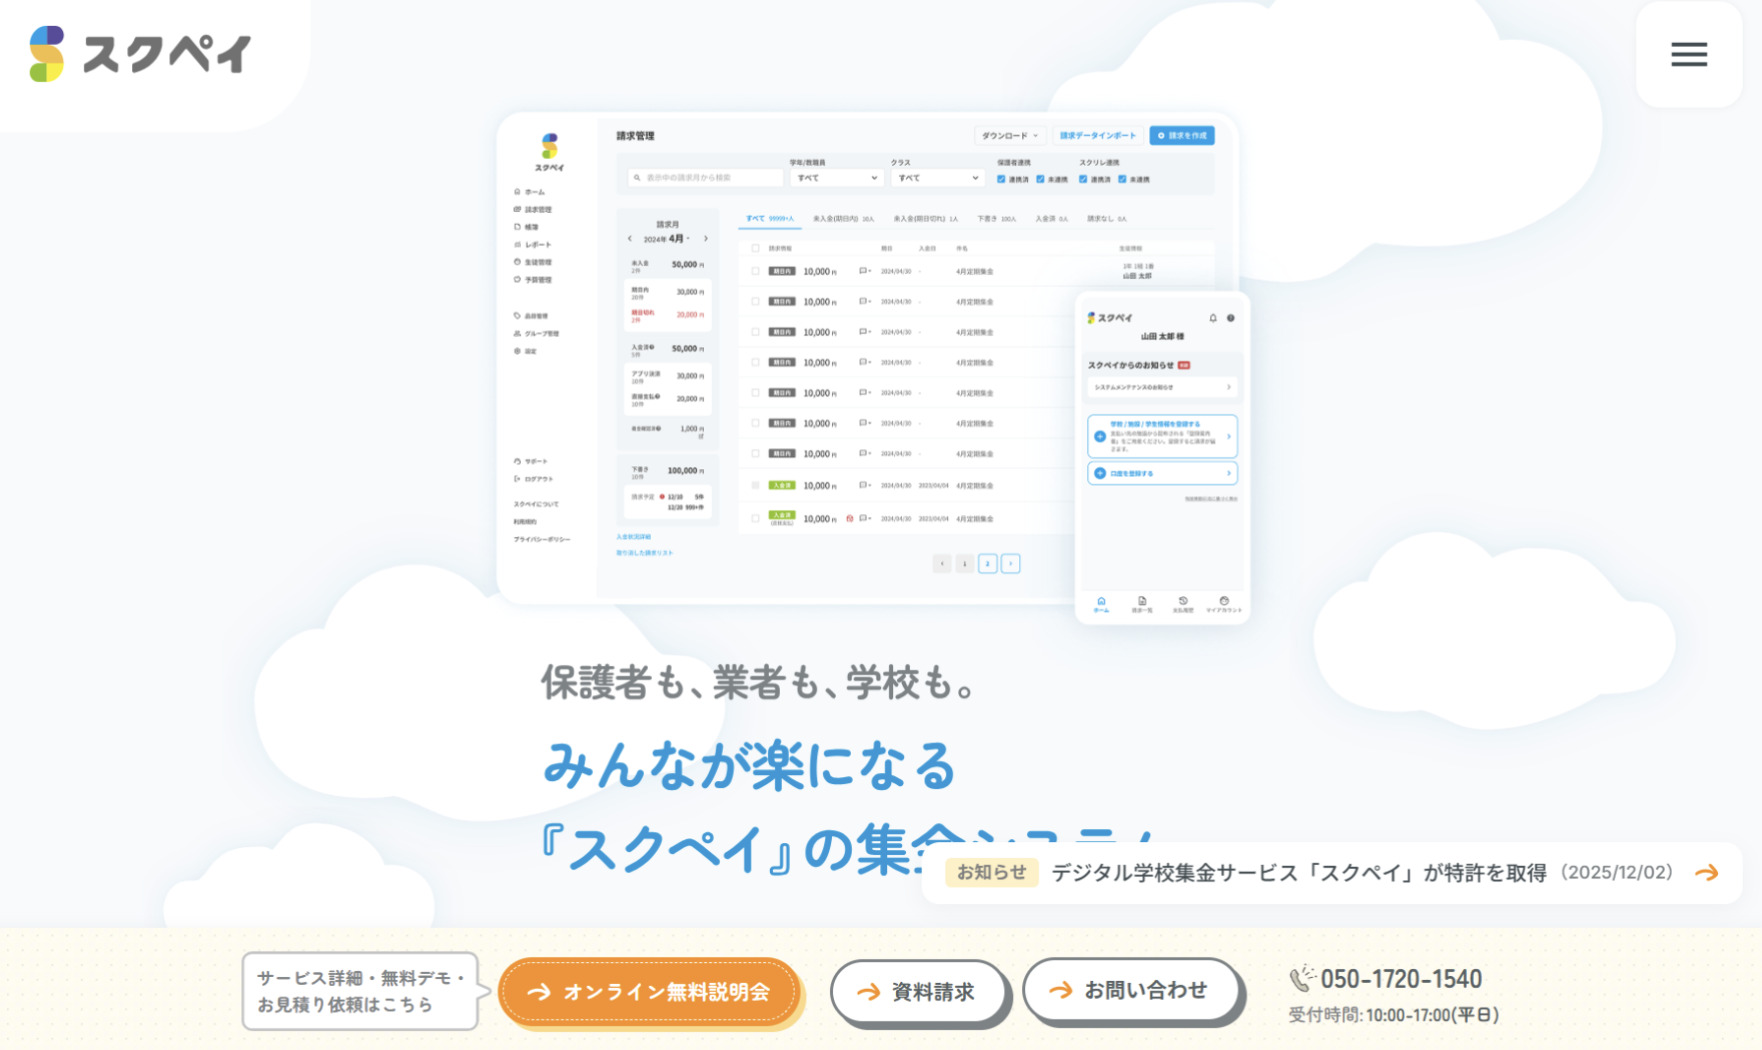Click the 請求データインポート button
Screen dimensions: 1762x1050
(x=1098, y=135)
